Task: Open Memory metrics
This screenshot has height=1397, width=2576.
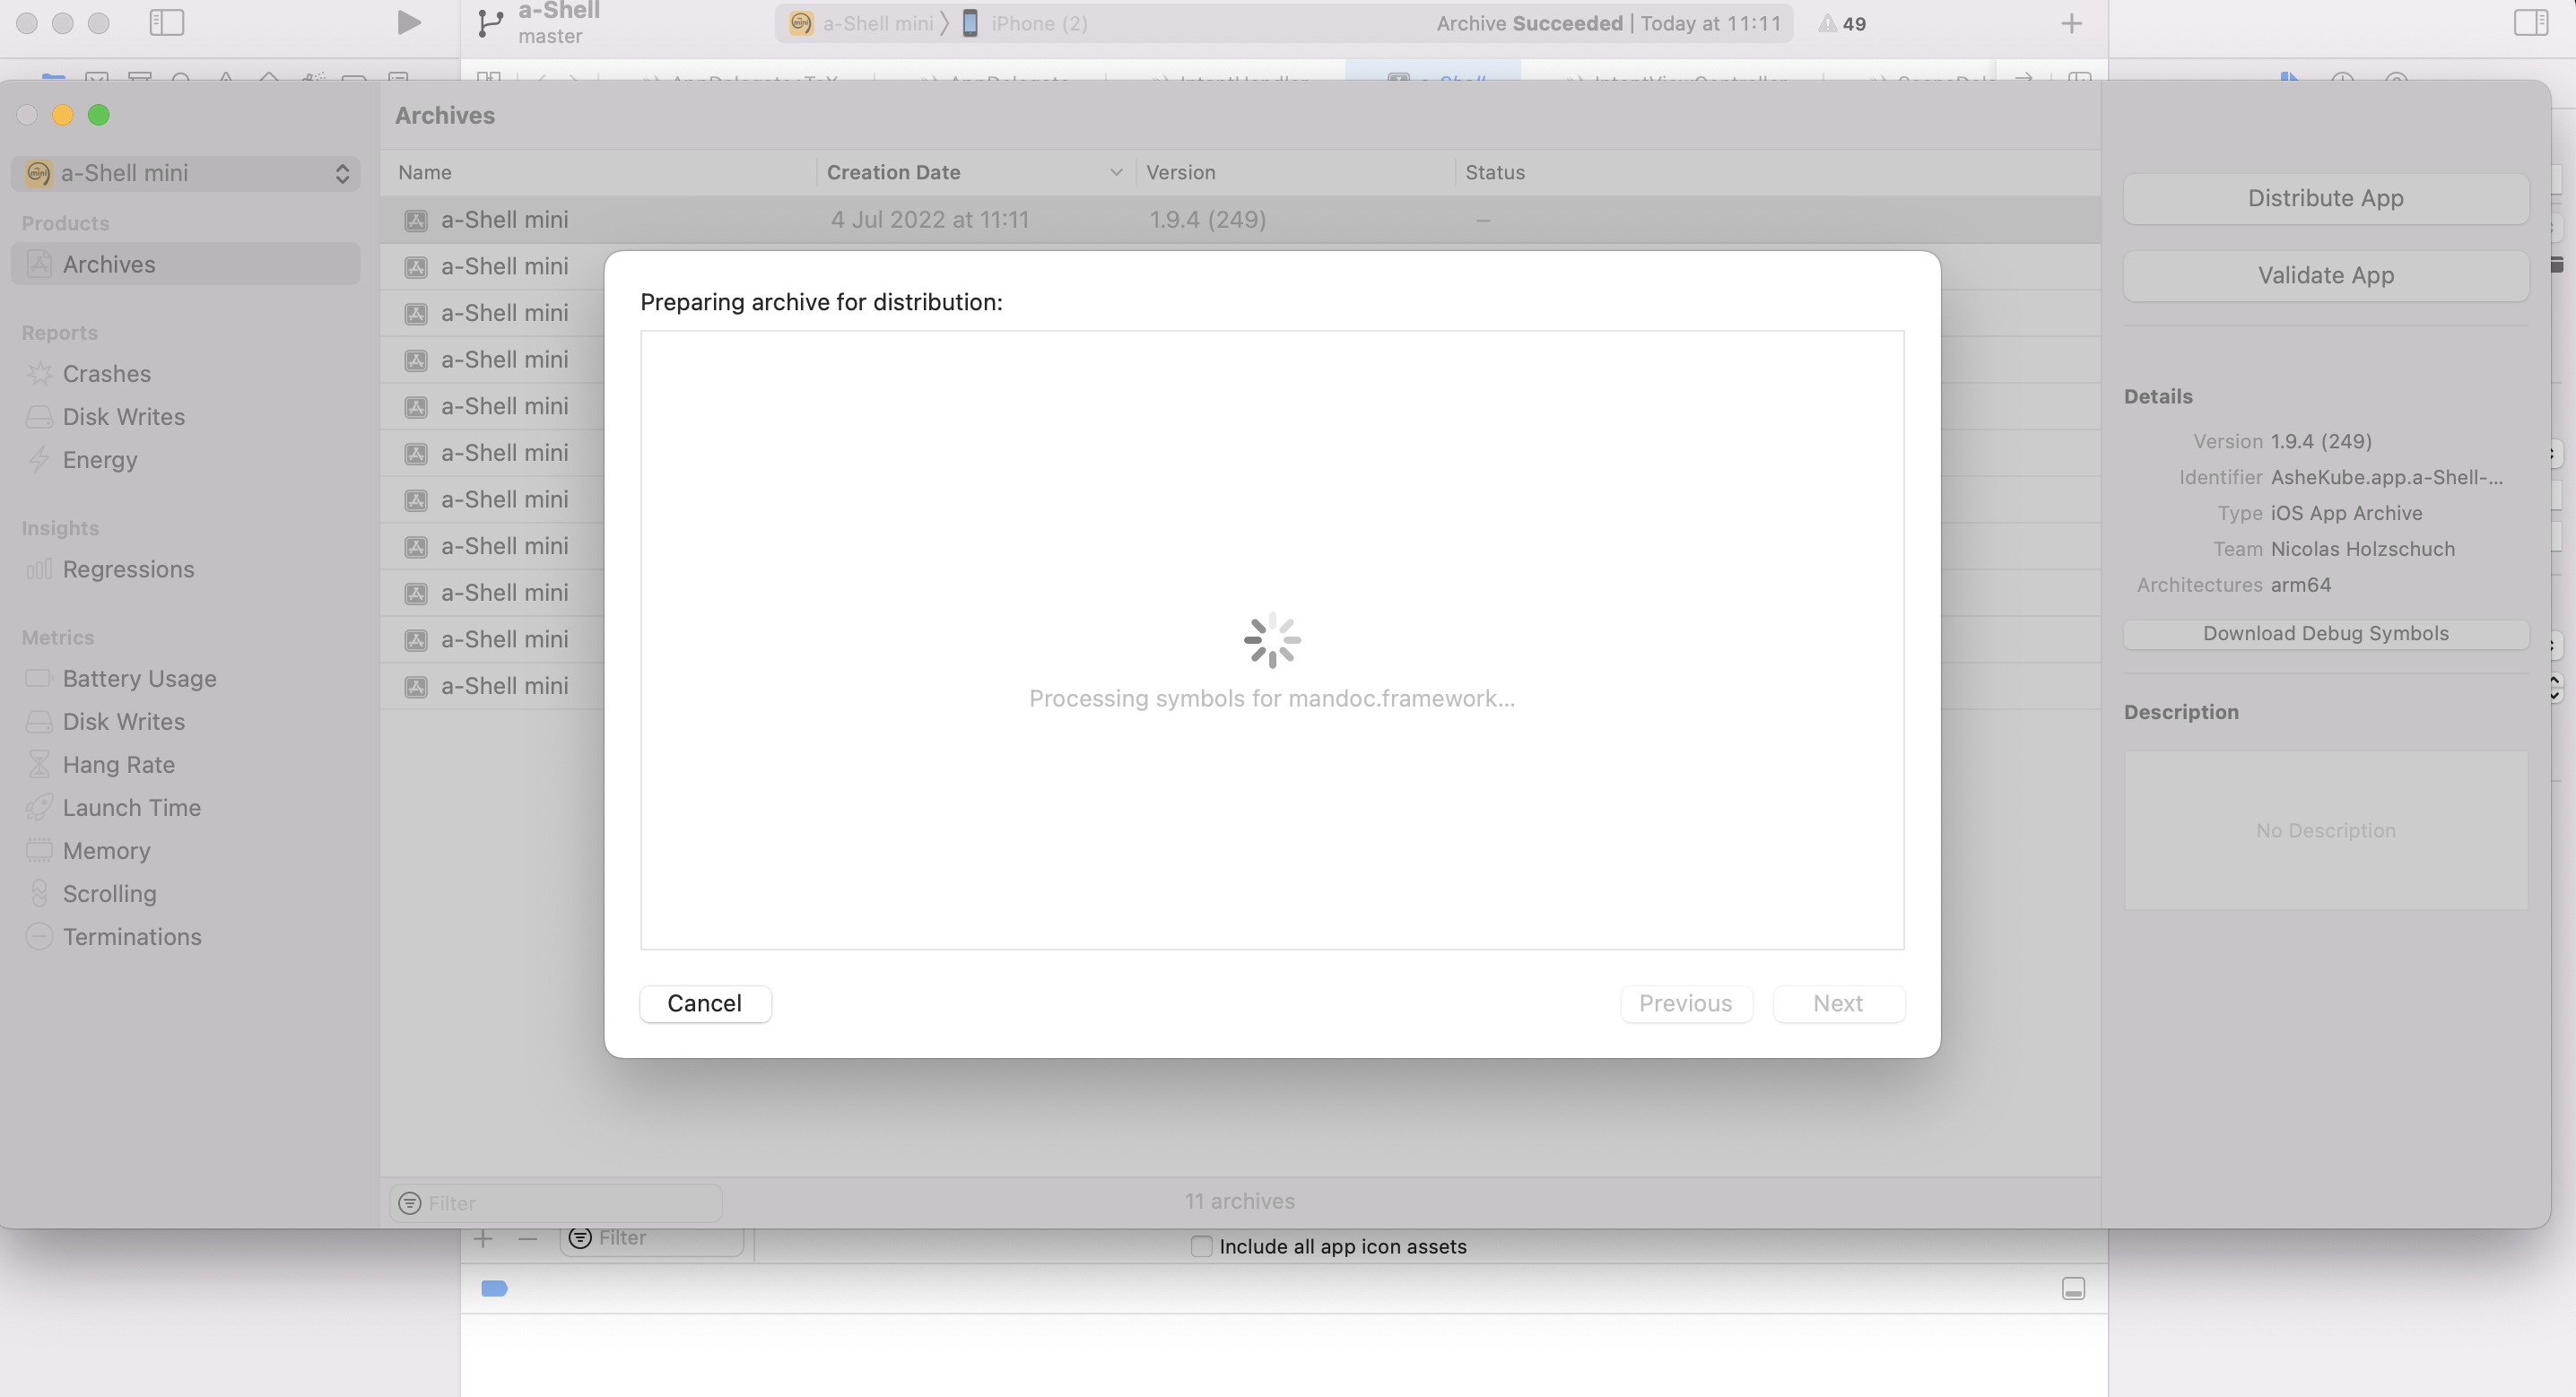Action: coord(107,850)
